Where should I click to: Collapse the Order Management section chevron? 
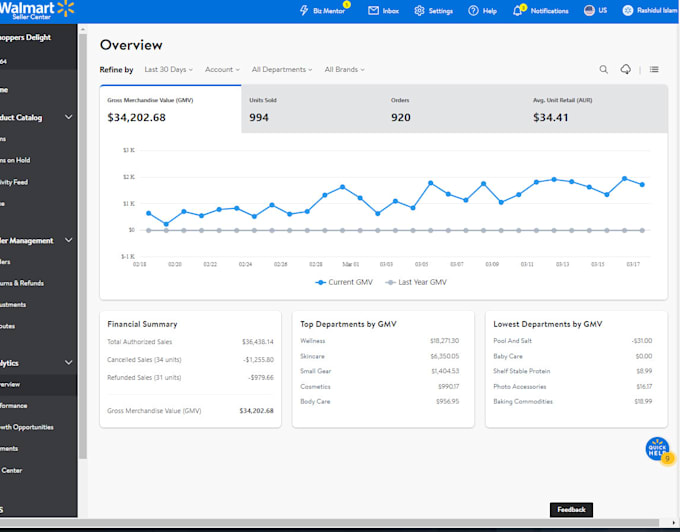point(69,240)
